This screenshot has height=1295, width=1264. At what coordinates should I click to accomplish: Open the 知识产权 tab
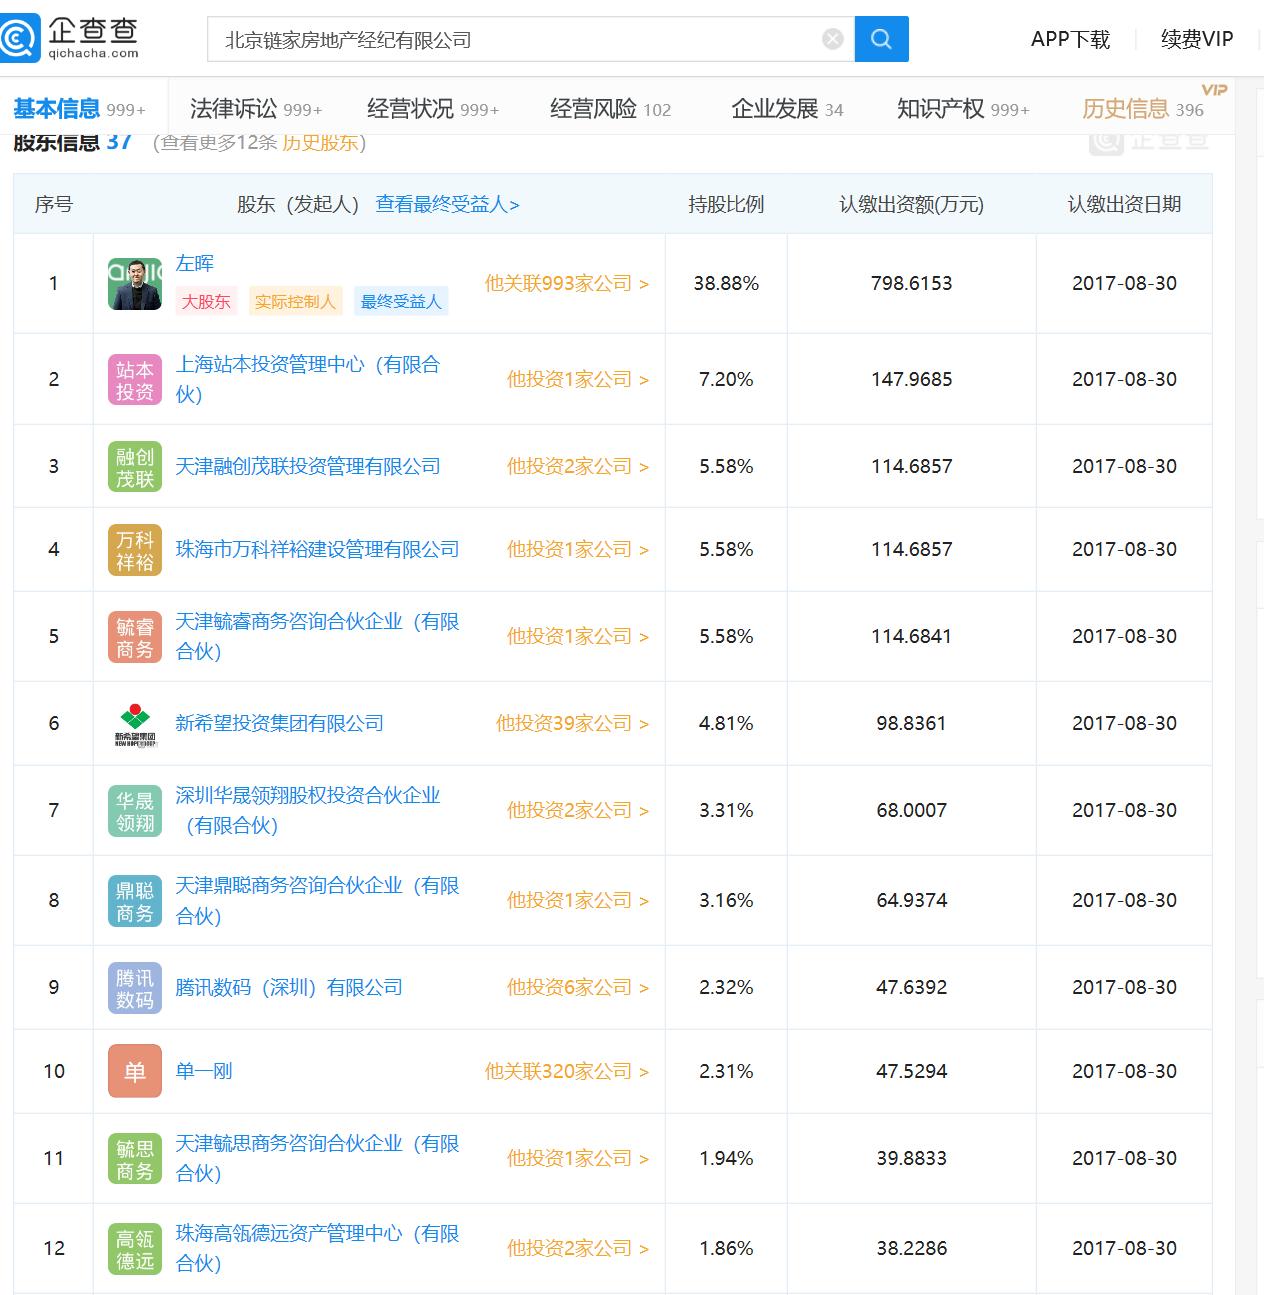(x=963, y=109)
